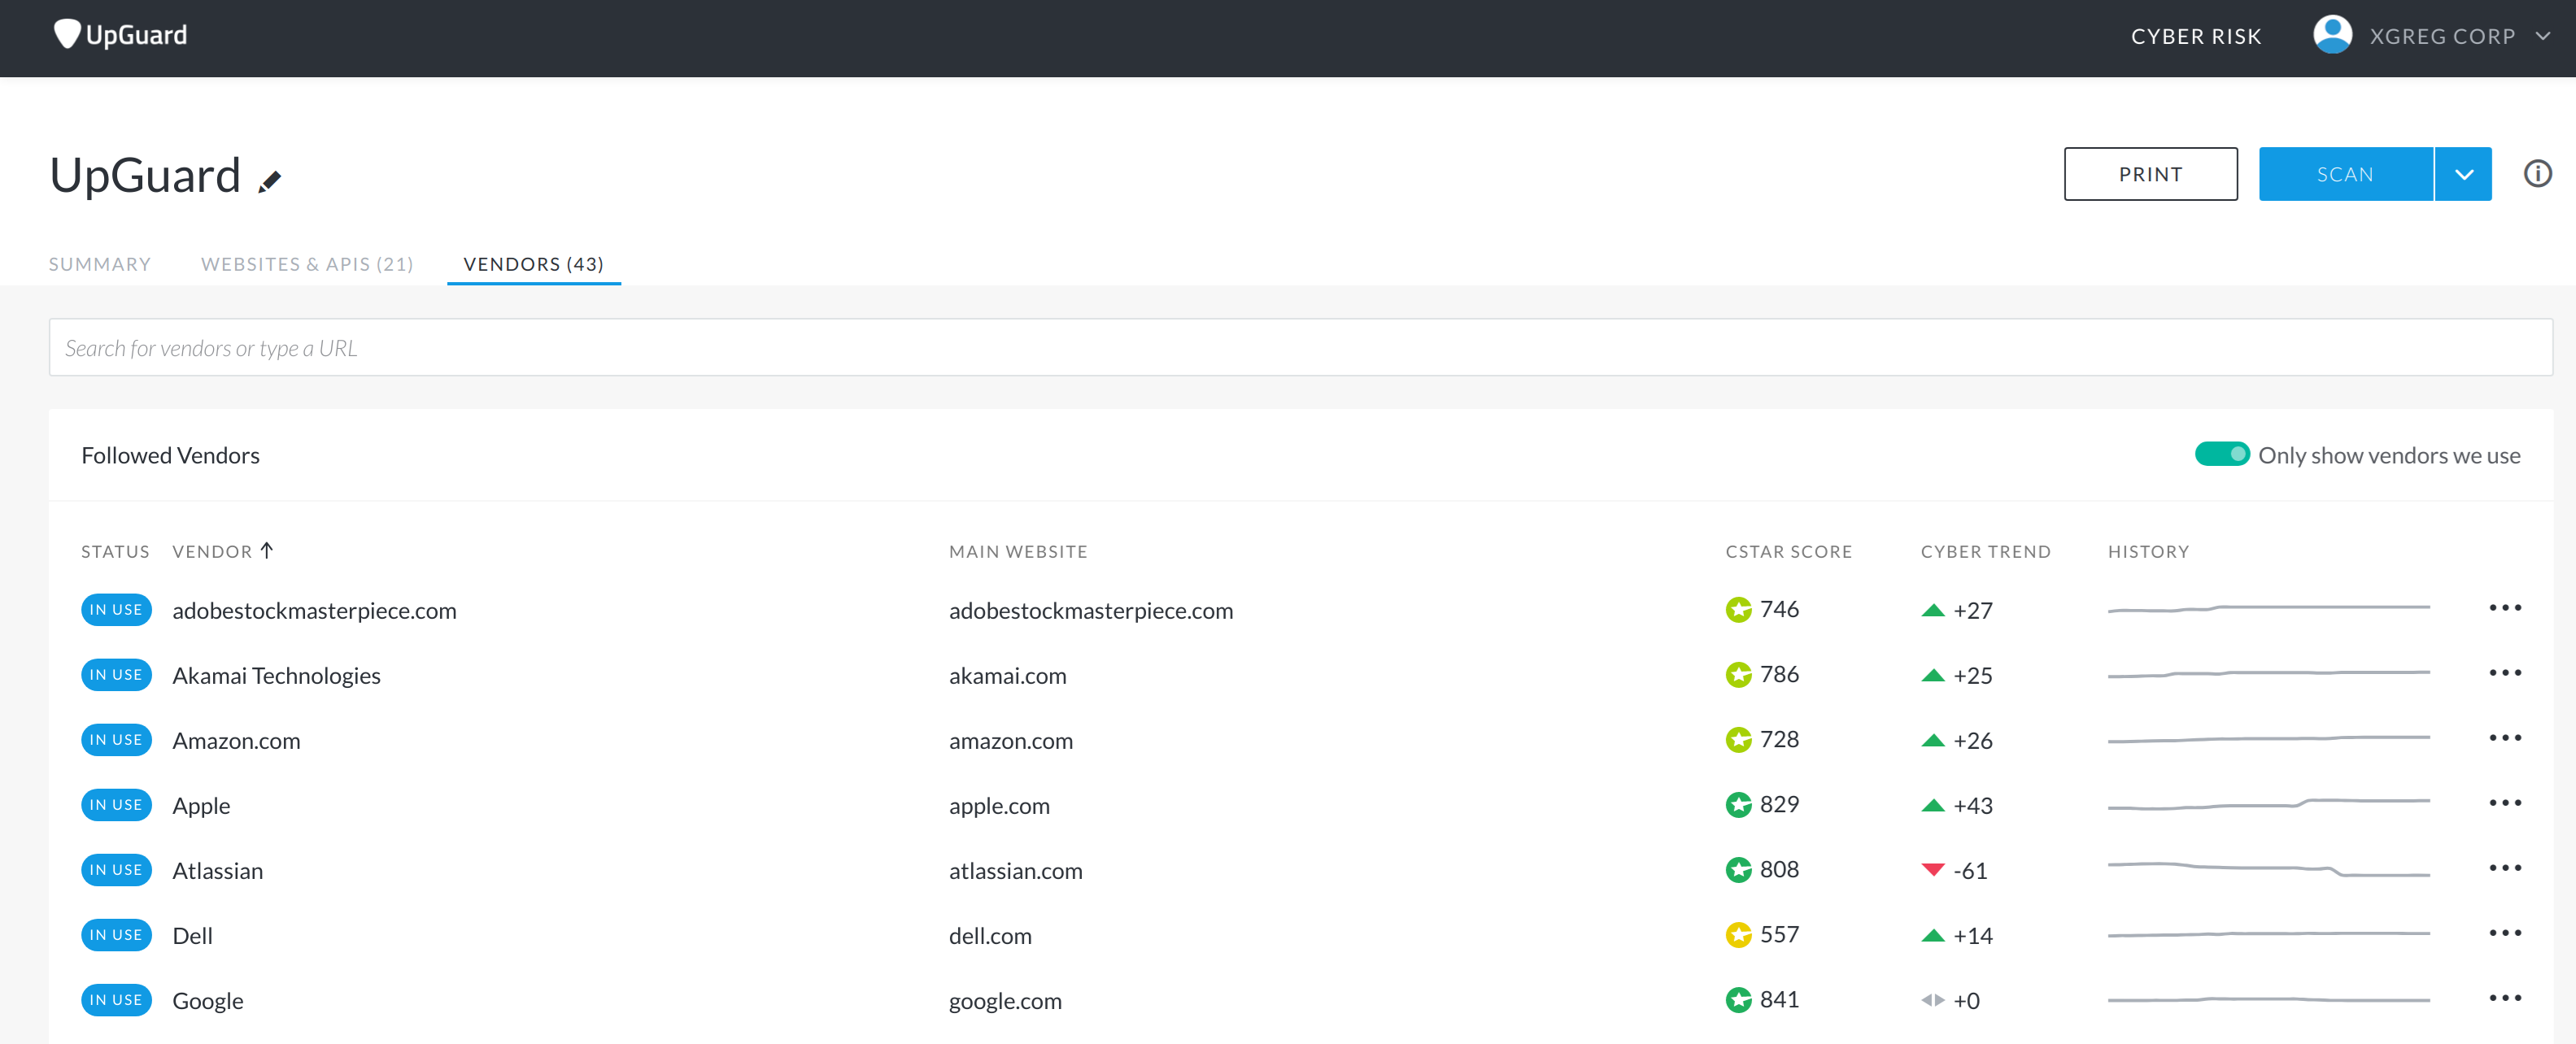2576x1044 pixels.
Task: Open the Akamai Technologies vendor link
Action: coord(276,676)
